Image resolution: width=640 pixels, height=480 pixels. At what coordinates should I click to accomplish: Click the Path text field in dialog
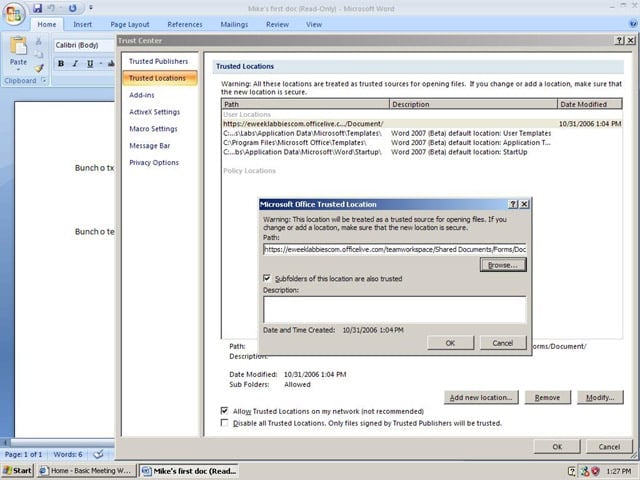[x=395, y=249]
